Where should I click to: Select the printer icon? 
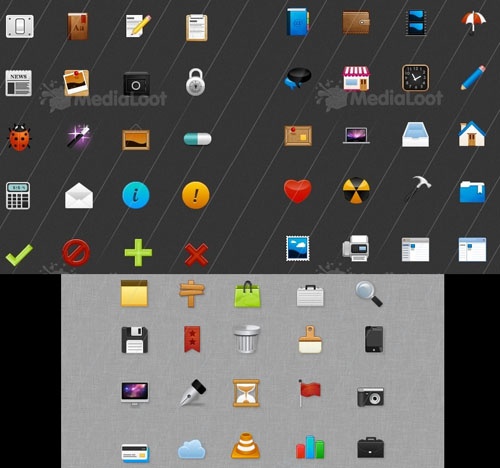pos(356,248)
